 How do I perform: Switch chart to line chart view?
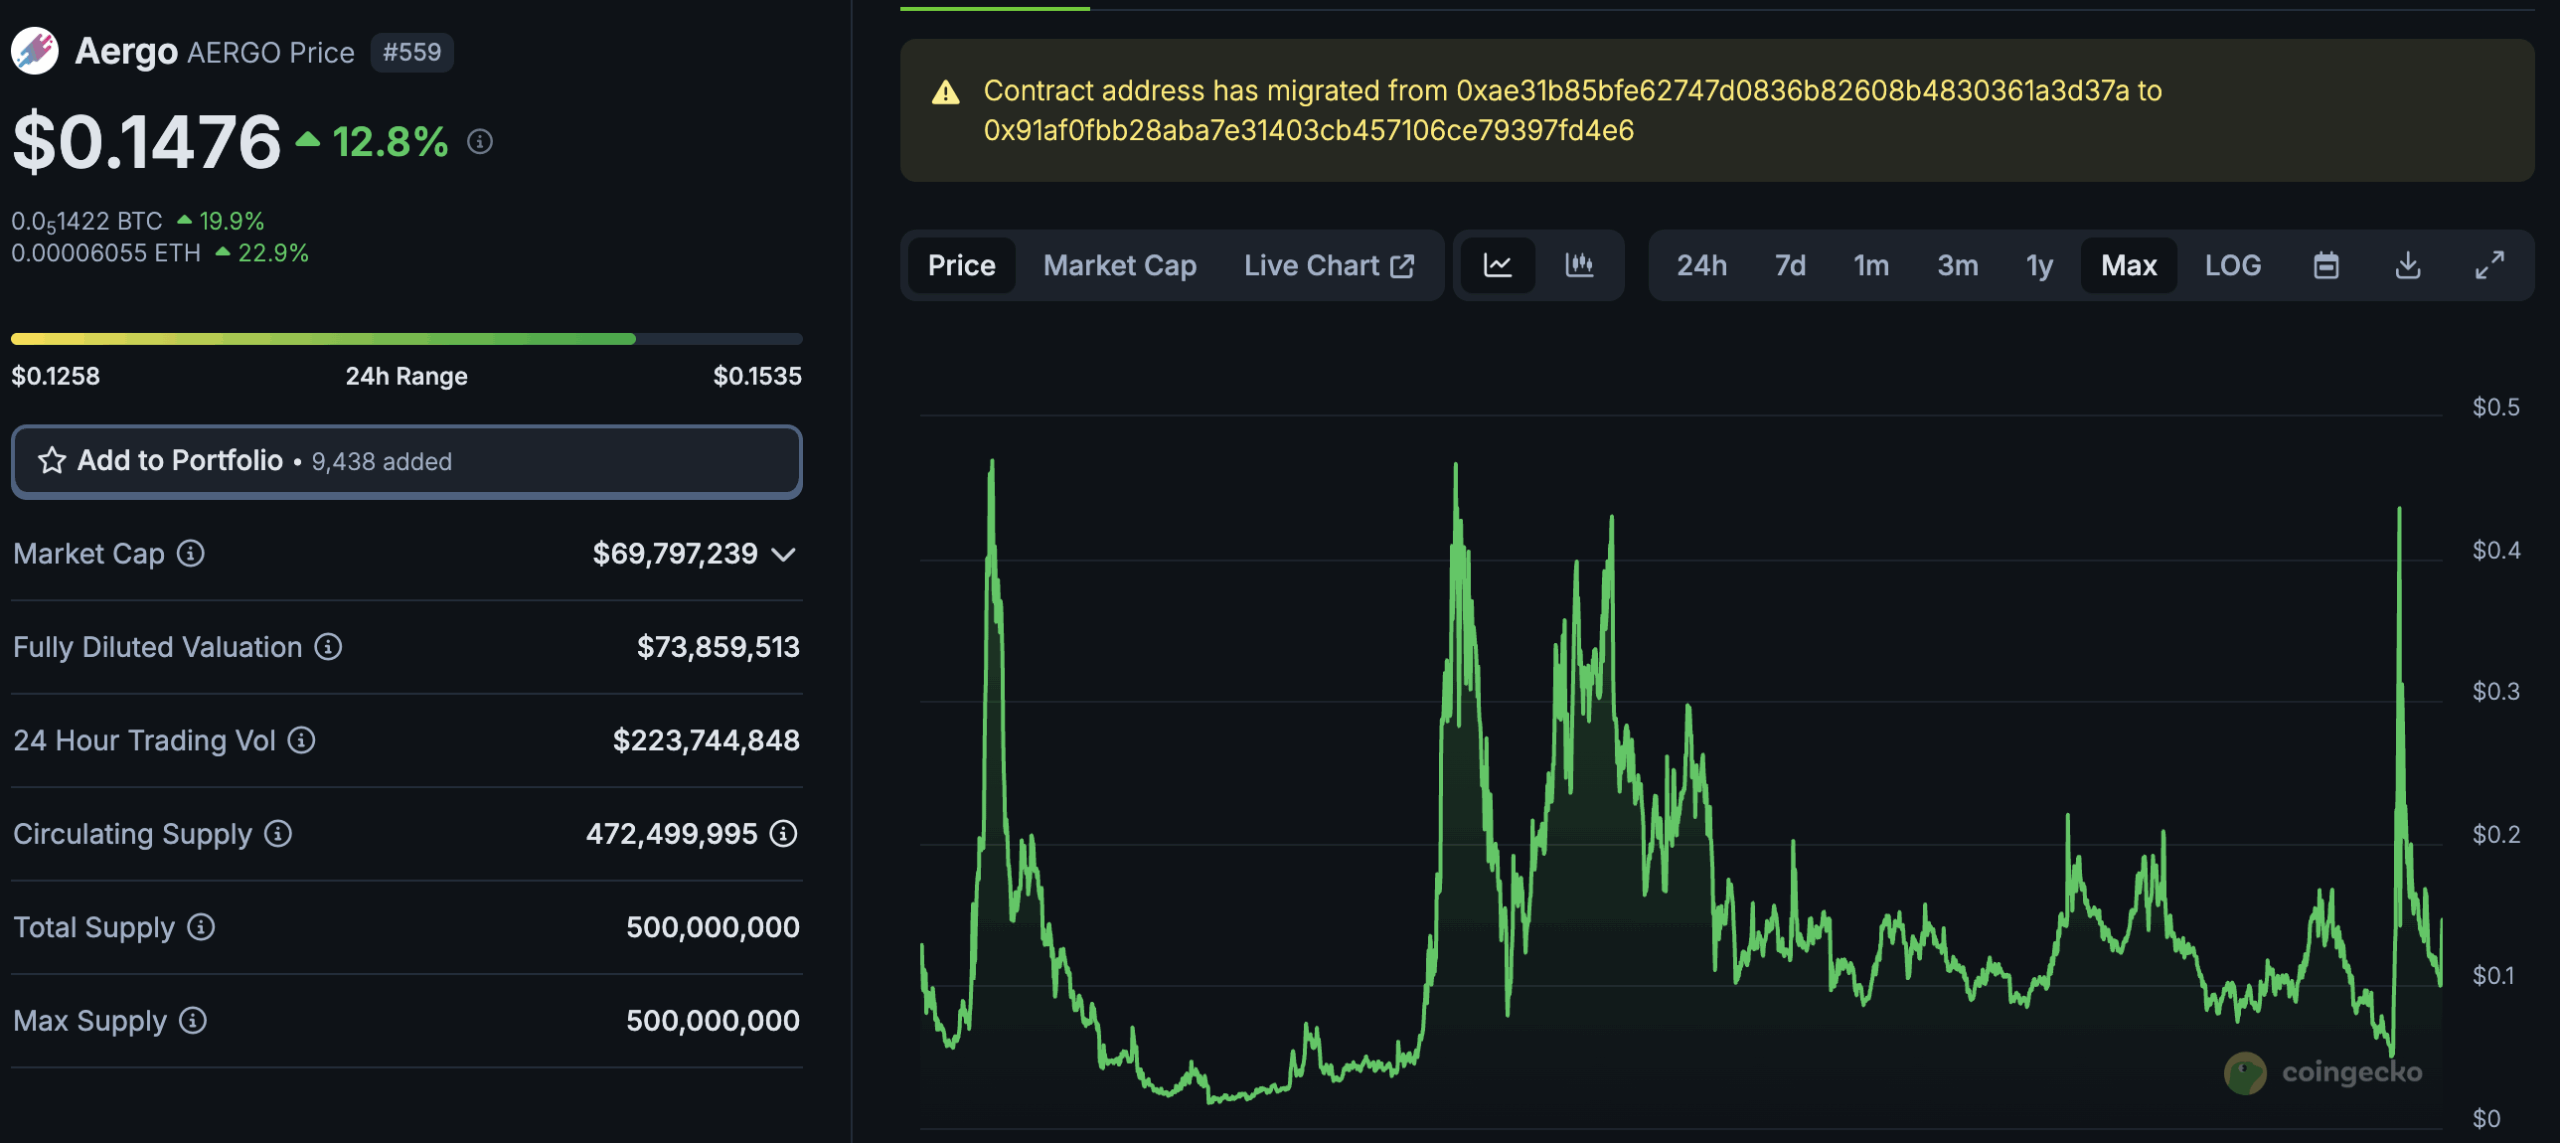click(1499, 265)
